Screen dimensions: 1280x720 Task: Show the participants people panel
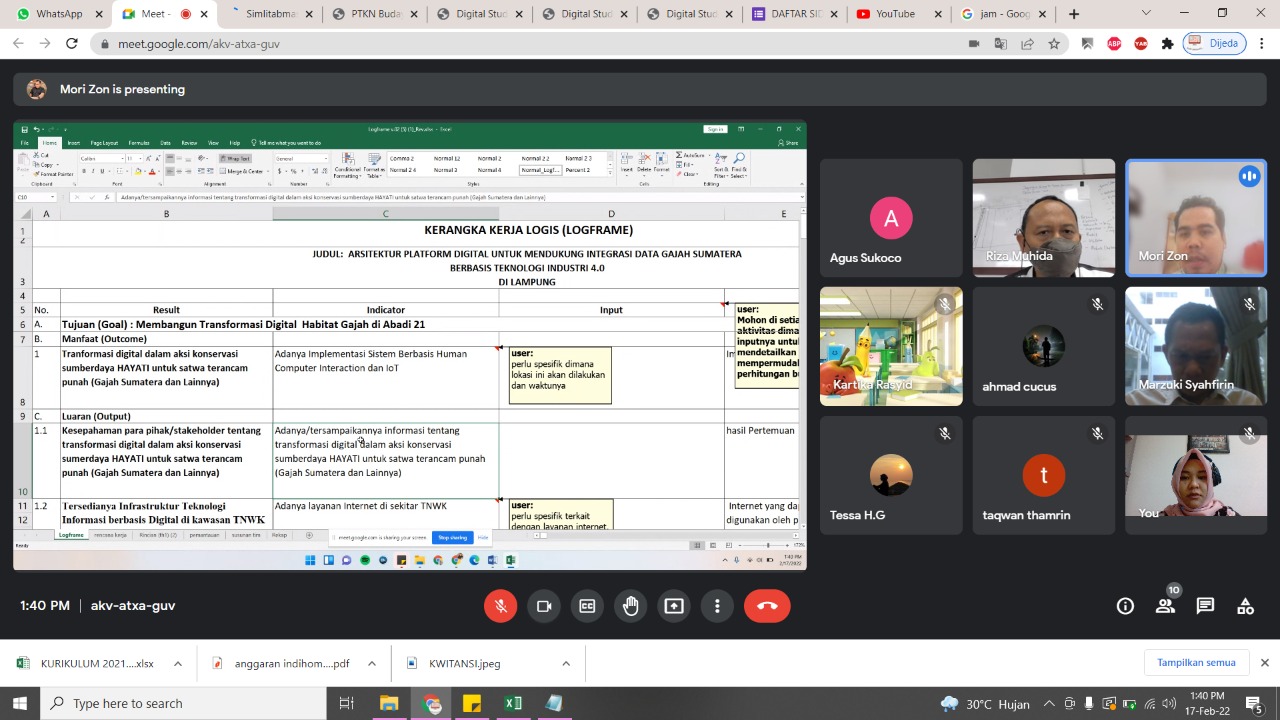pyautogui.click(x=1165, y=606)
